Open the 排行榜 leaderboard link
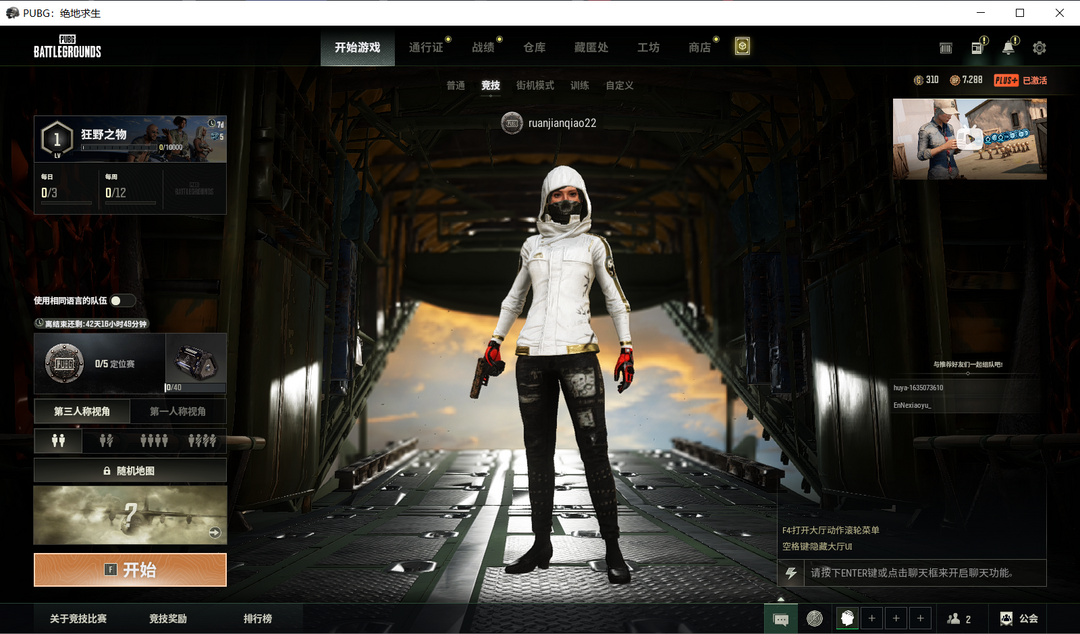The width and height of the screenshot is (1080, 634). pyautogui.click(x=258, y=619)
